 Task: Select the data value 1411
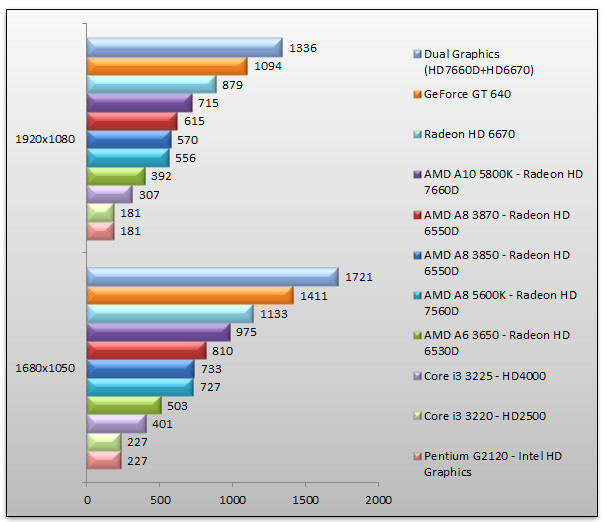click(x=314, y=296)
